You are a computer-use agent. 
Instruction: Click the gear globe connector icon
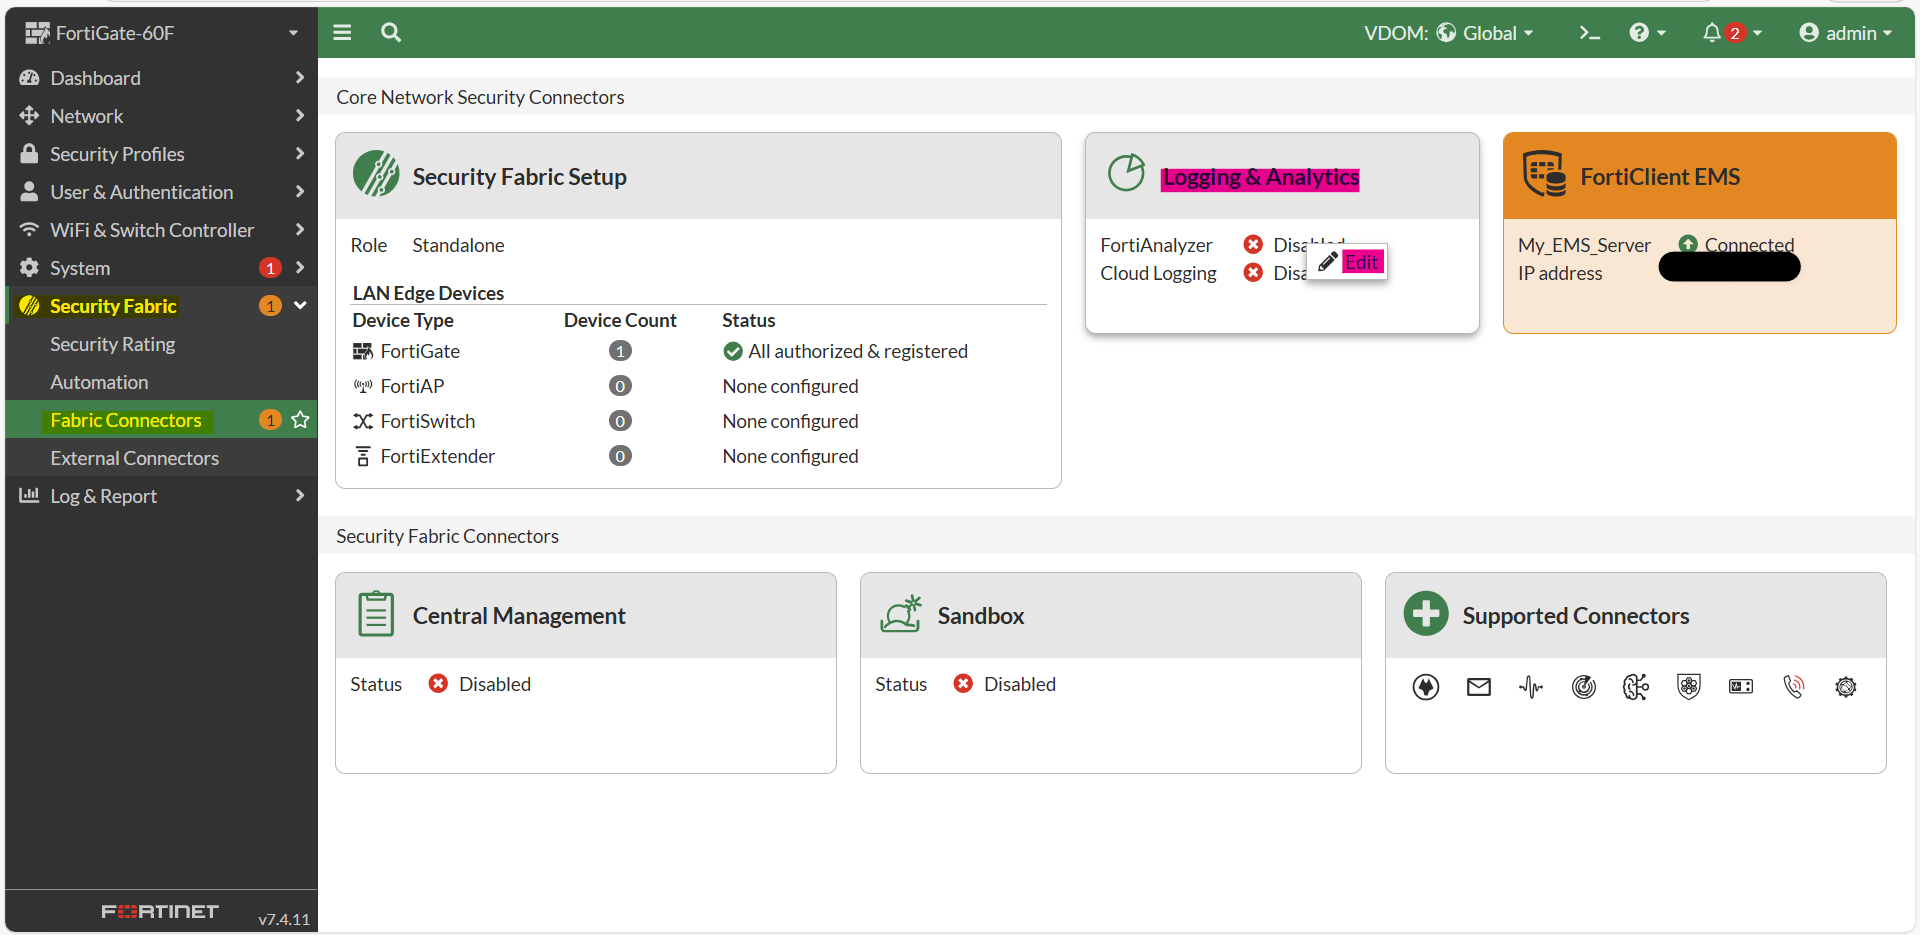pyautogui.click(x=1846, y=687)
